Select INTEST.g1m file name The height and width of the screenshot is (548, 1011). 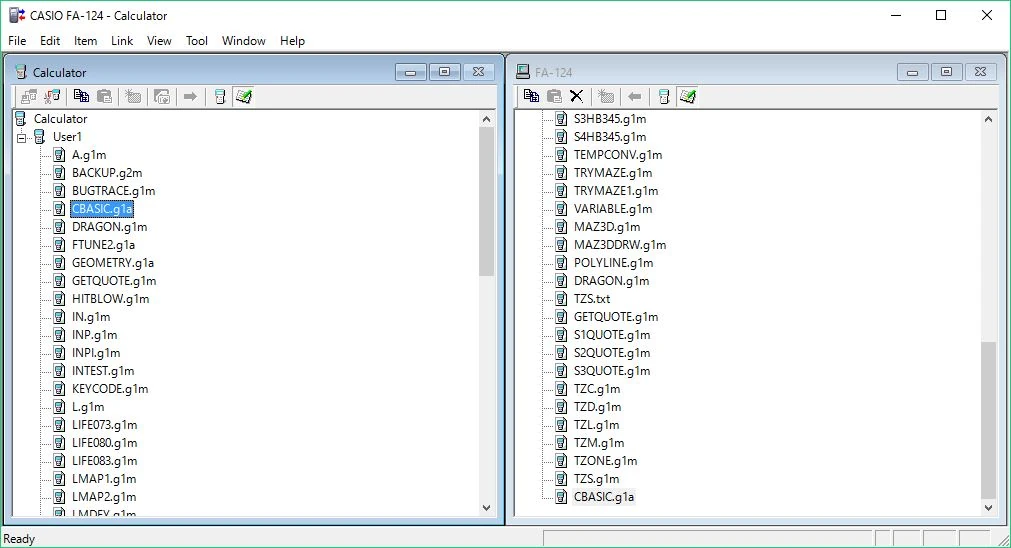point(103,371)
